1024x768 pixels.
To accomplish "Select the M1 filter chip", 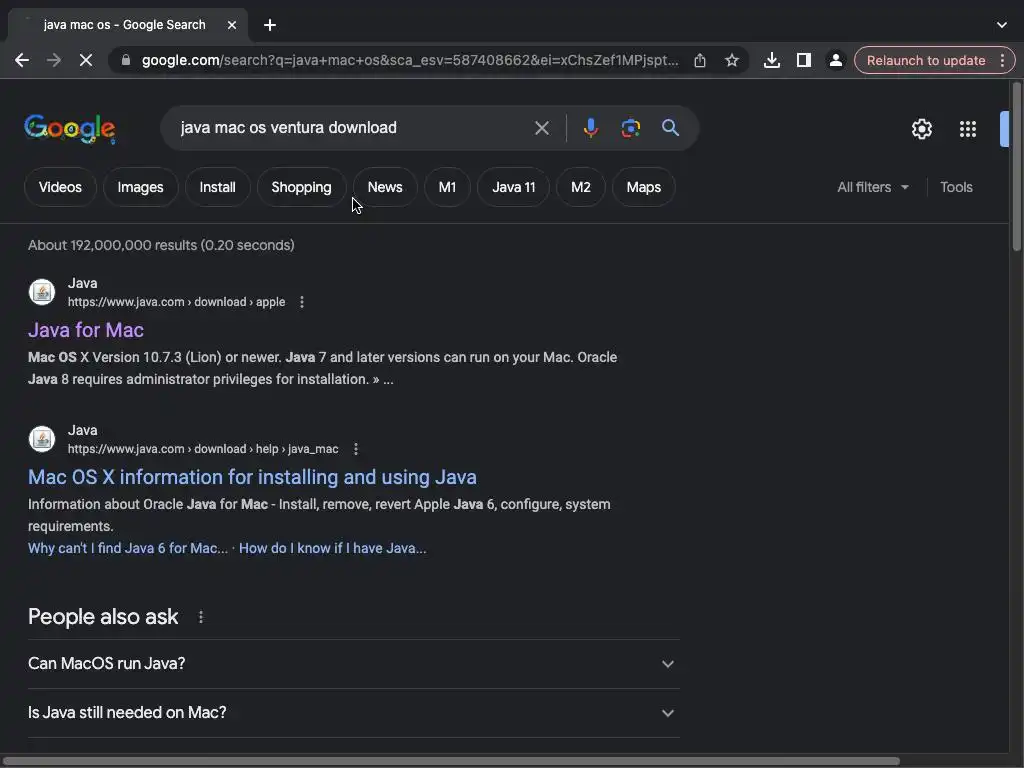I will 447,187.
